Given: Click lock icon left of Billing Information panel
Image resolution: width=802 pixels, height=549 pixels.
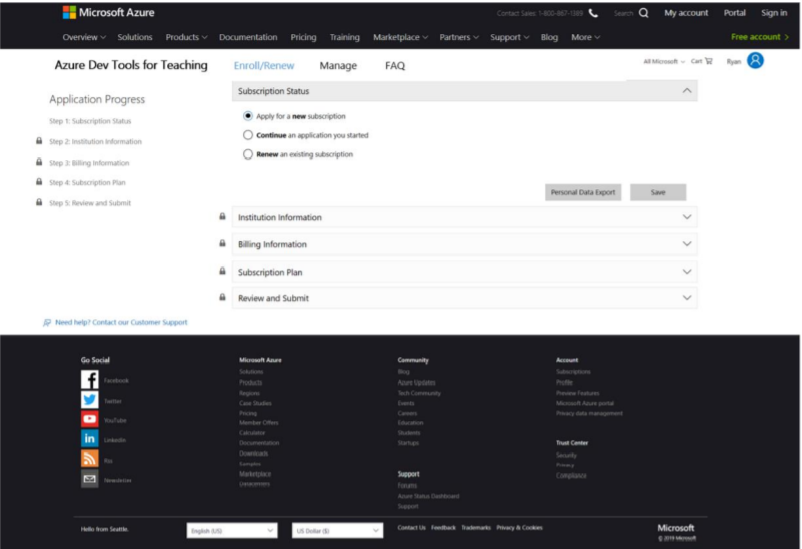Looking at the screenshot, I should [x=222, y=243].
